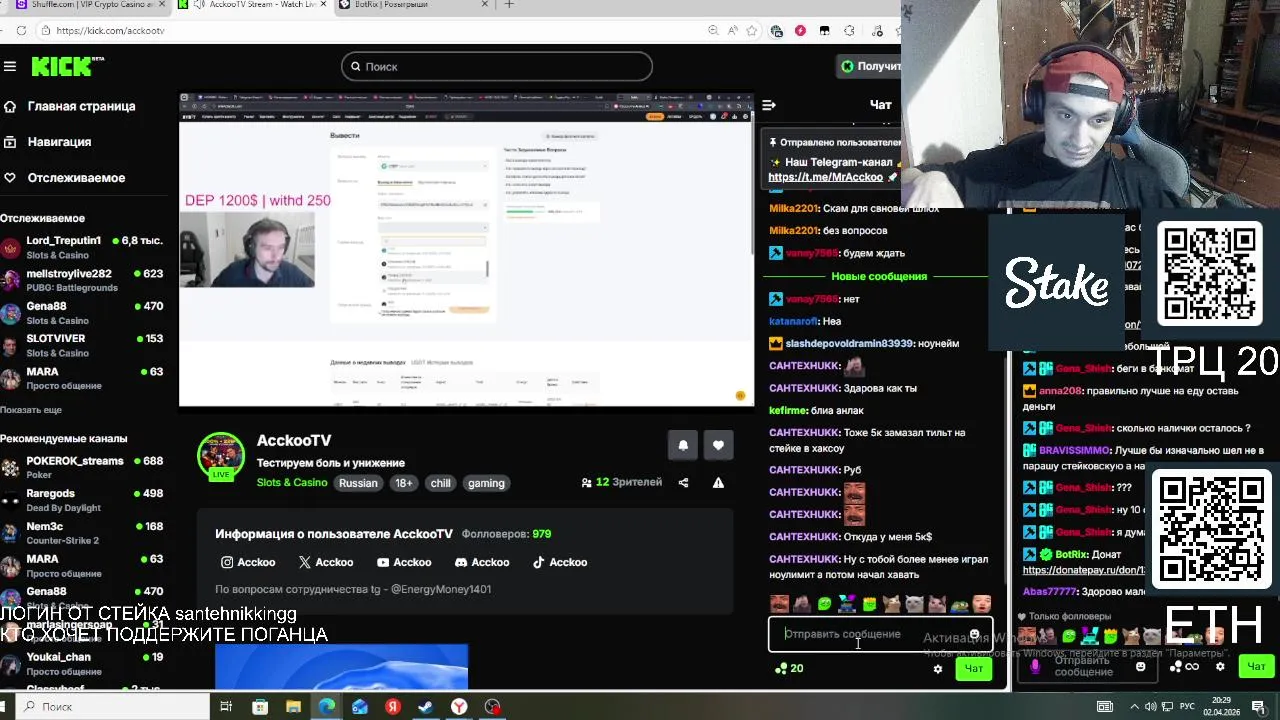Open Raregods recommended channel
Image resolution: width=1280 pixels, height=720 pixels.
click(x=82, y=500)
